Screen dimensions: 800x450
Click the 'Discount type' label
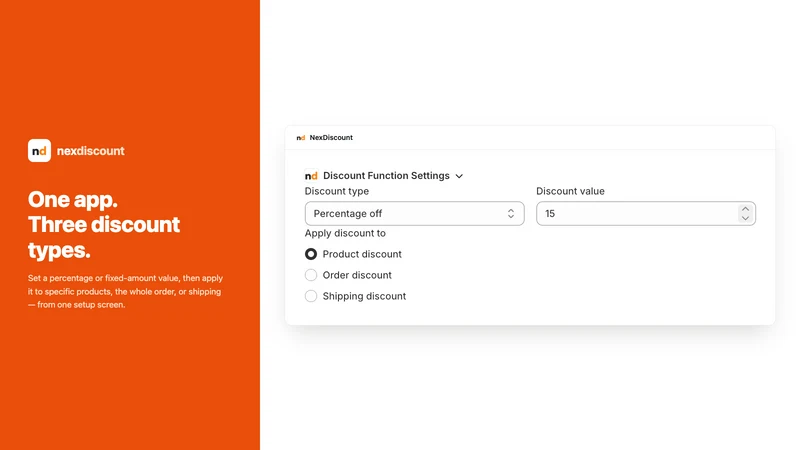tap(337, 191)
